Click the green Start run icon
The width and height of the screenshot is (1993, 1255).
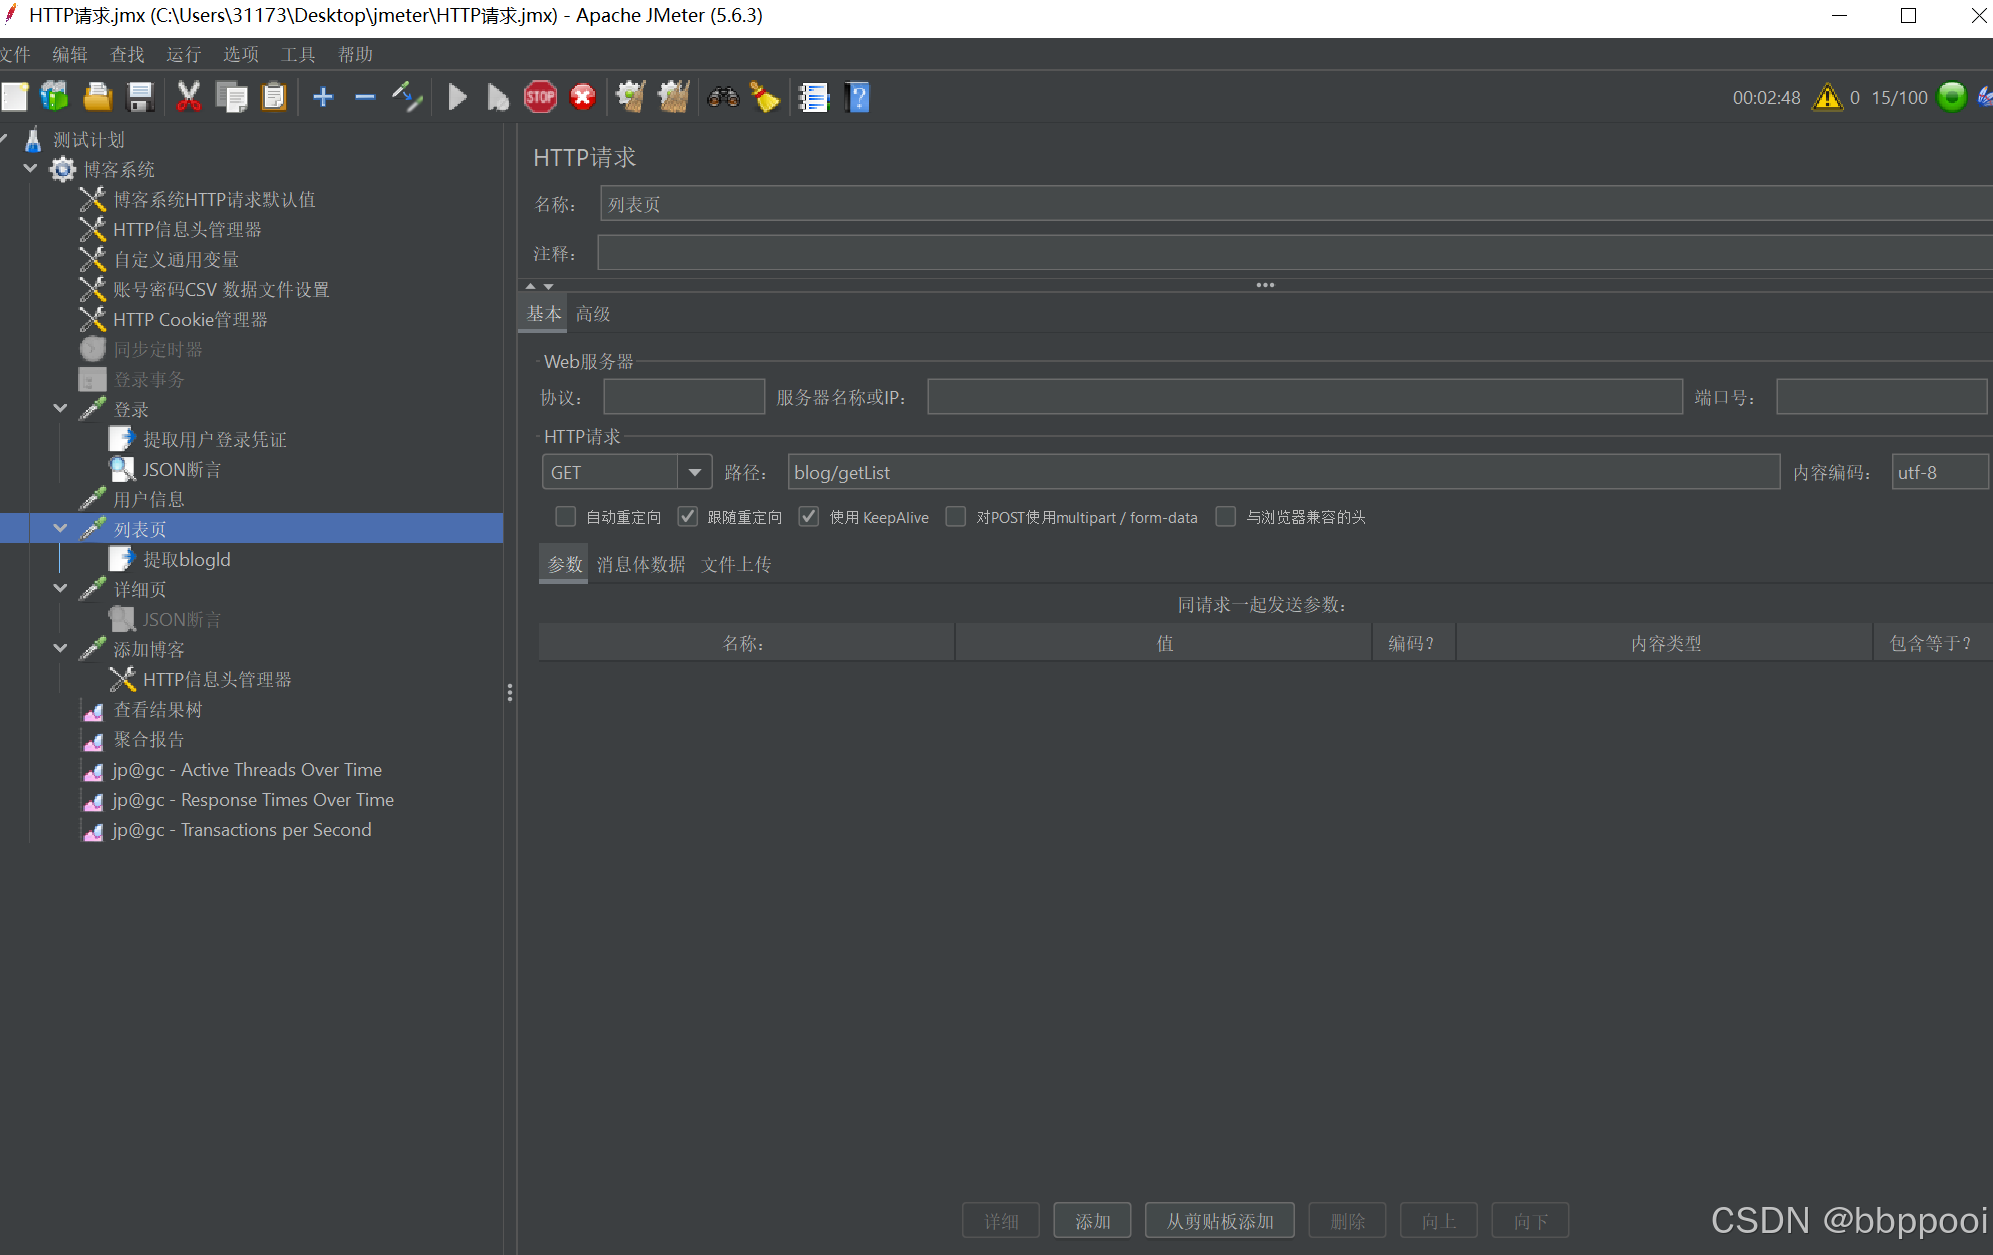457,97
